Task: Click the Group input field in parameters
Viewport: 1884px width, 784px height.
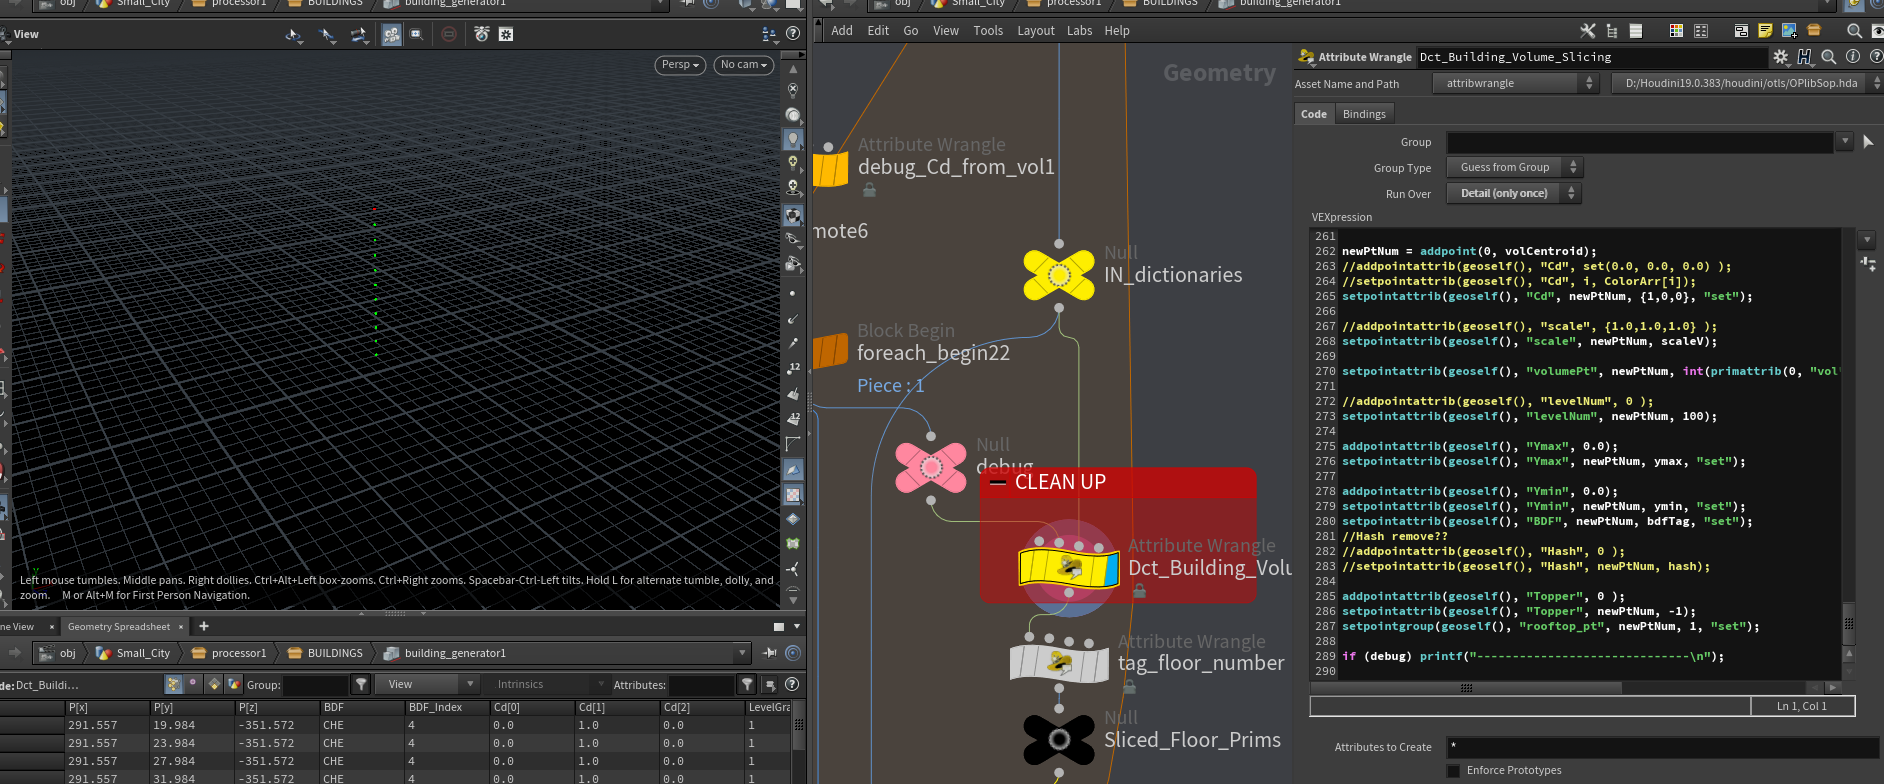Action: click(1639, 142)
